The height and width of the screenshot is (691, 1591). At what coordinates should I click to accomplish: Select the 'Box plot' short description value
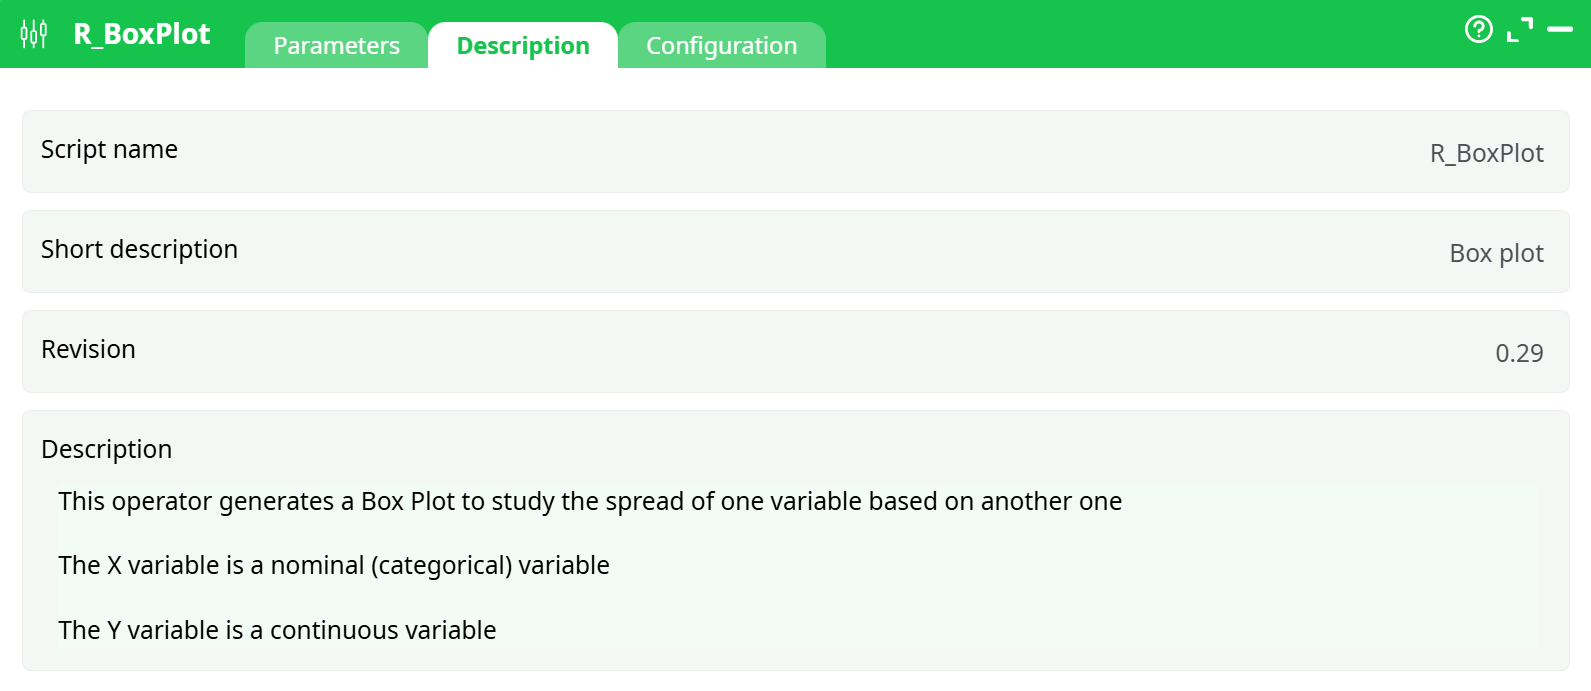(1496, 253)
